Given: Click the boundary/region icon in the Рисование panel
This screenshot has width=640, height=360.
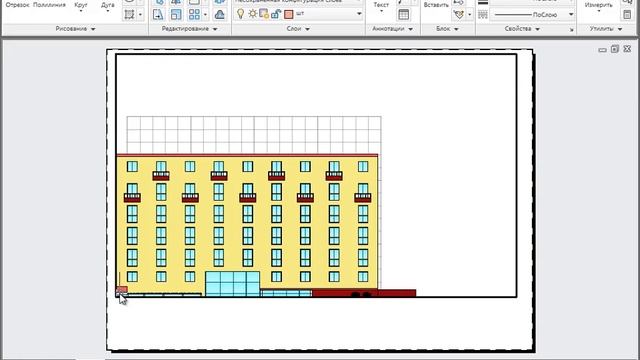Looking at the screenshot, I should [x=129, y=15].
